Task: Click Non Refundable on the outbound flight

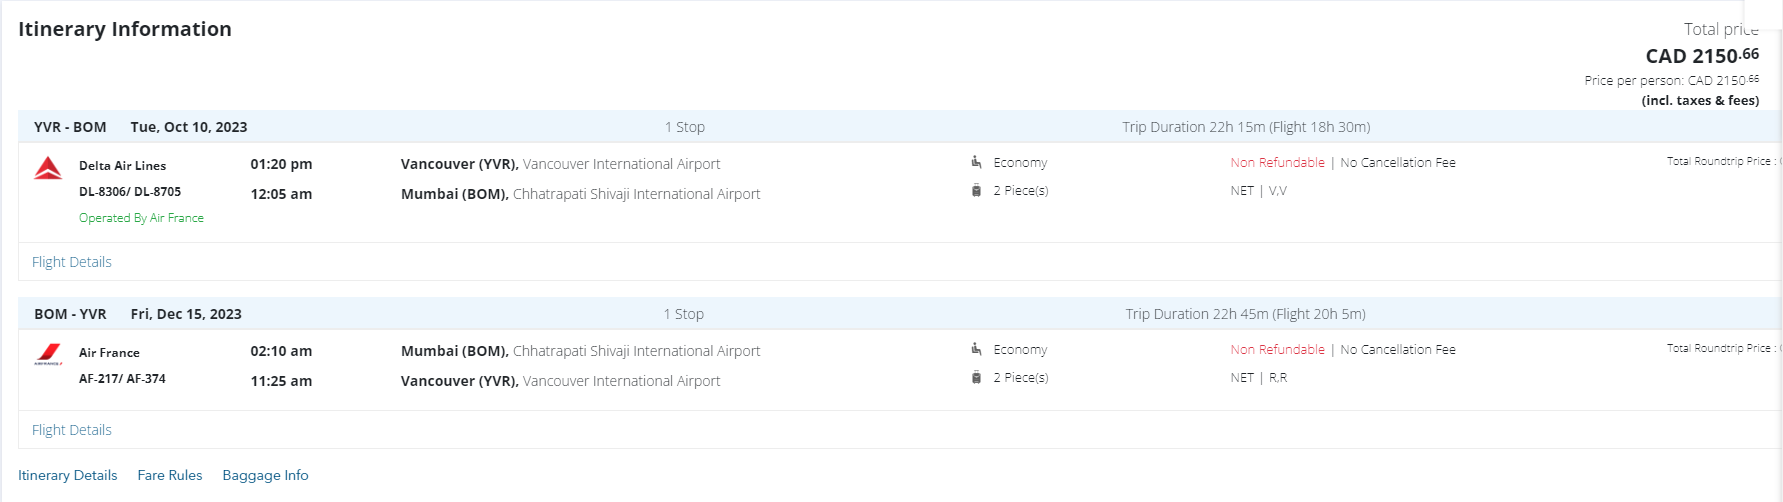Action: coord(1277,162)
